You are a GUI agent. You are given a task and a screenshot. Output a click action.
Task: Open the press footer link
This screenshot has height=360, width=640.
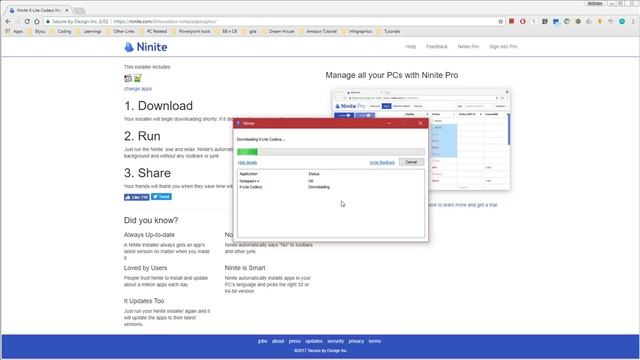295,341
